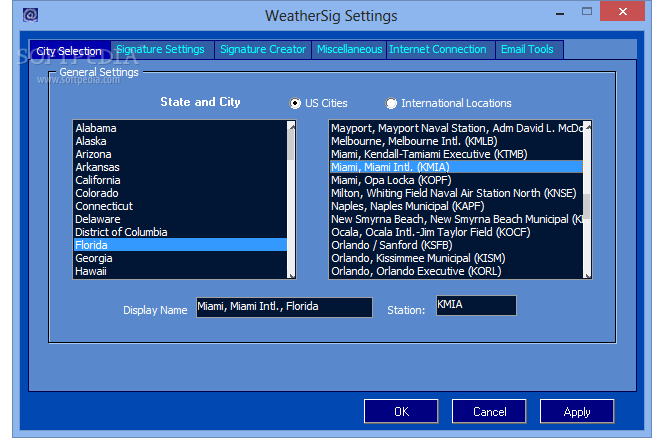Pick Arkansas in the state list
The image size is (652, 438).
[180, 167]
